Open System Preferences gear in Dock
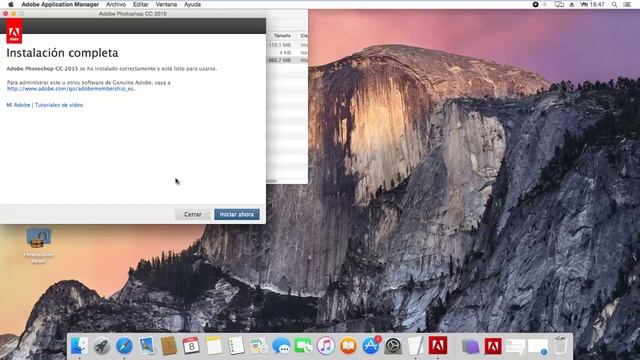Screen dimensions: 640x360 [393, 346]
